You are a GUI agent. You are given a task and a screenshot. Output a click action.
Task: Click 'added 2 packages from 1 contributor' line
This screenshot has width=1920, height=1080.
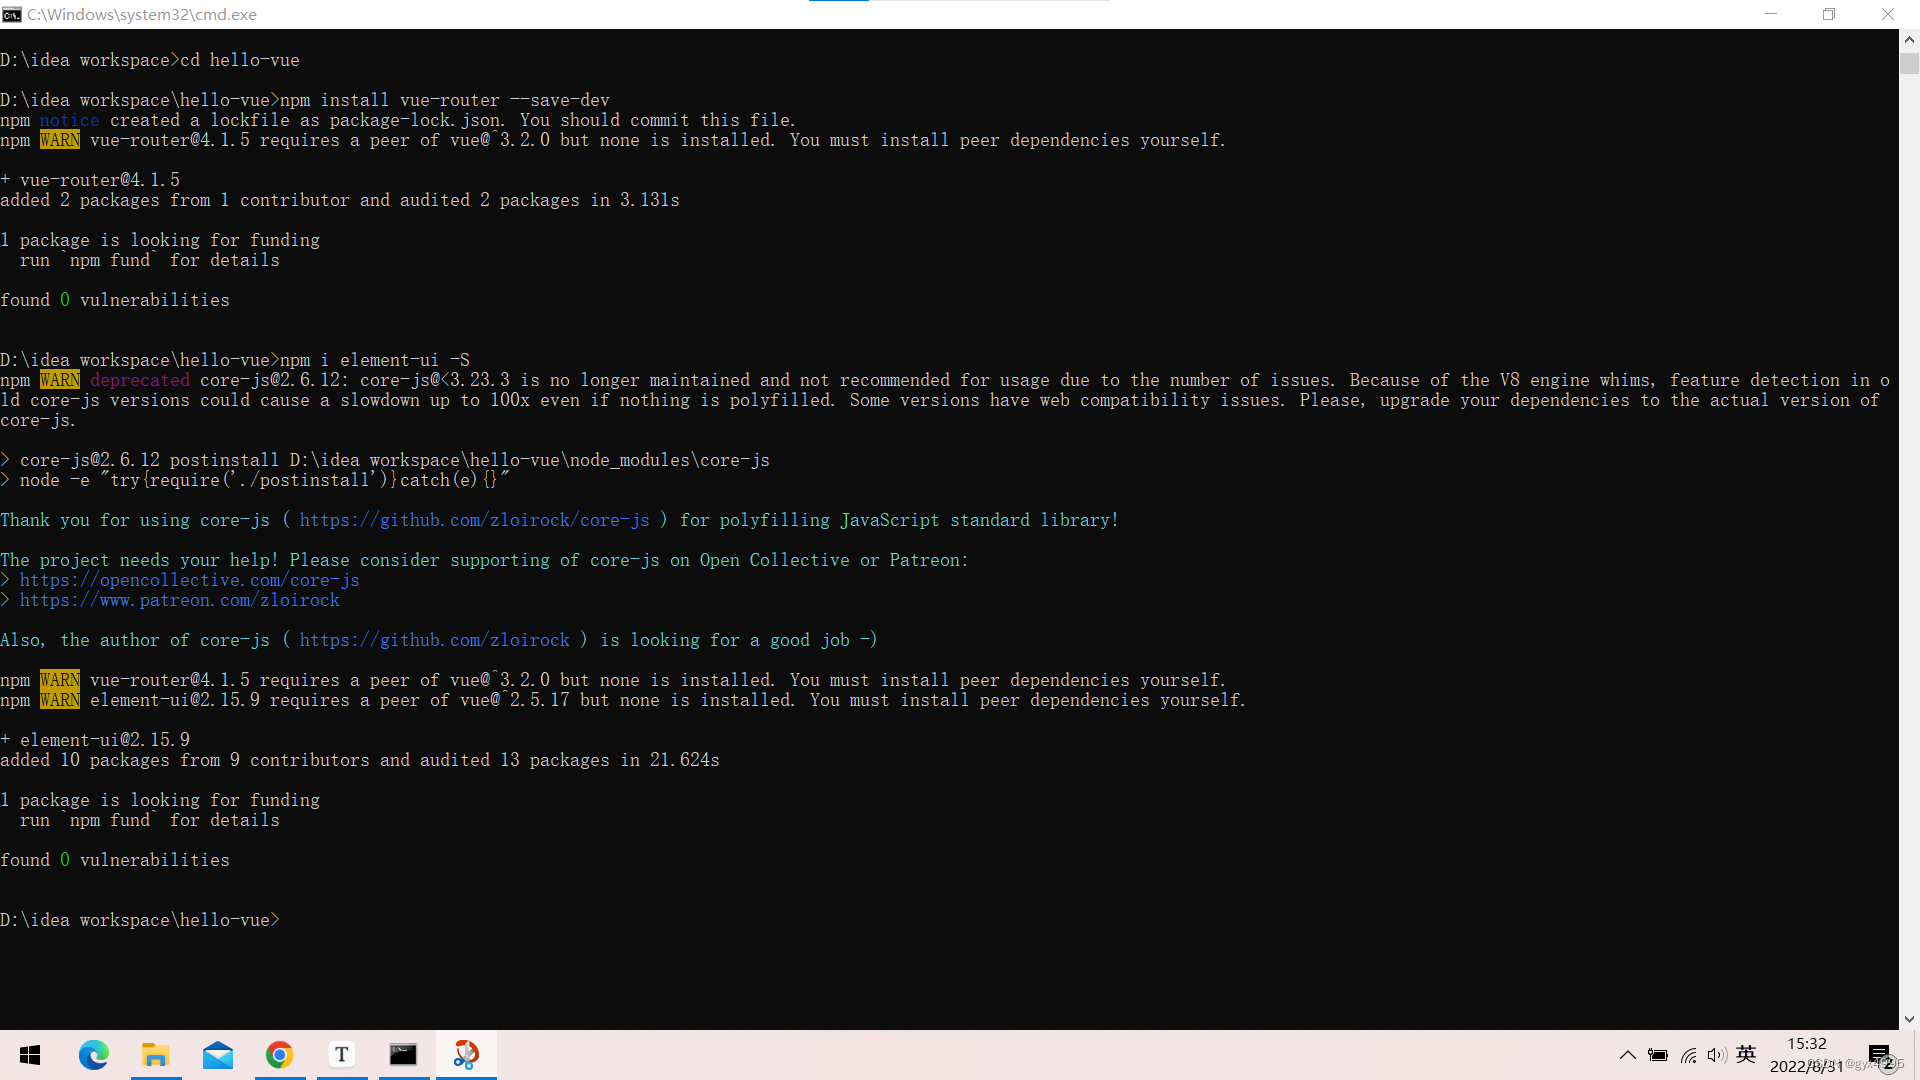click(340, 200)
